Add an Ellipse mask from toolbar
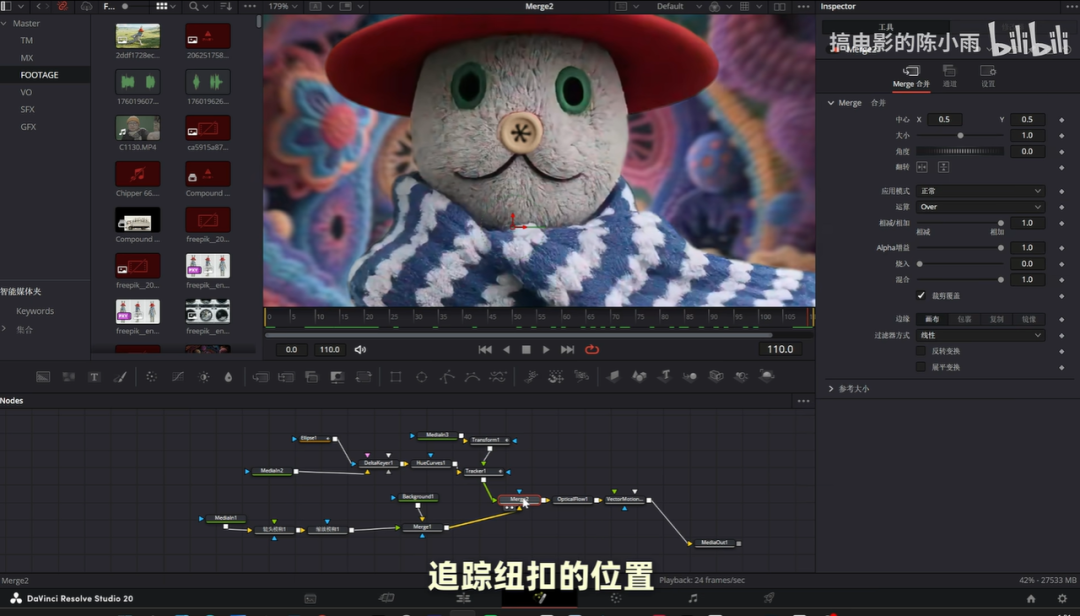This screenshot has width=1080, height=616. 421,377
